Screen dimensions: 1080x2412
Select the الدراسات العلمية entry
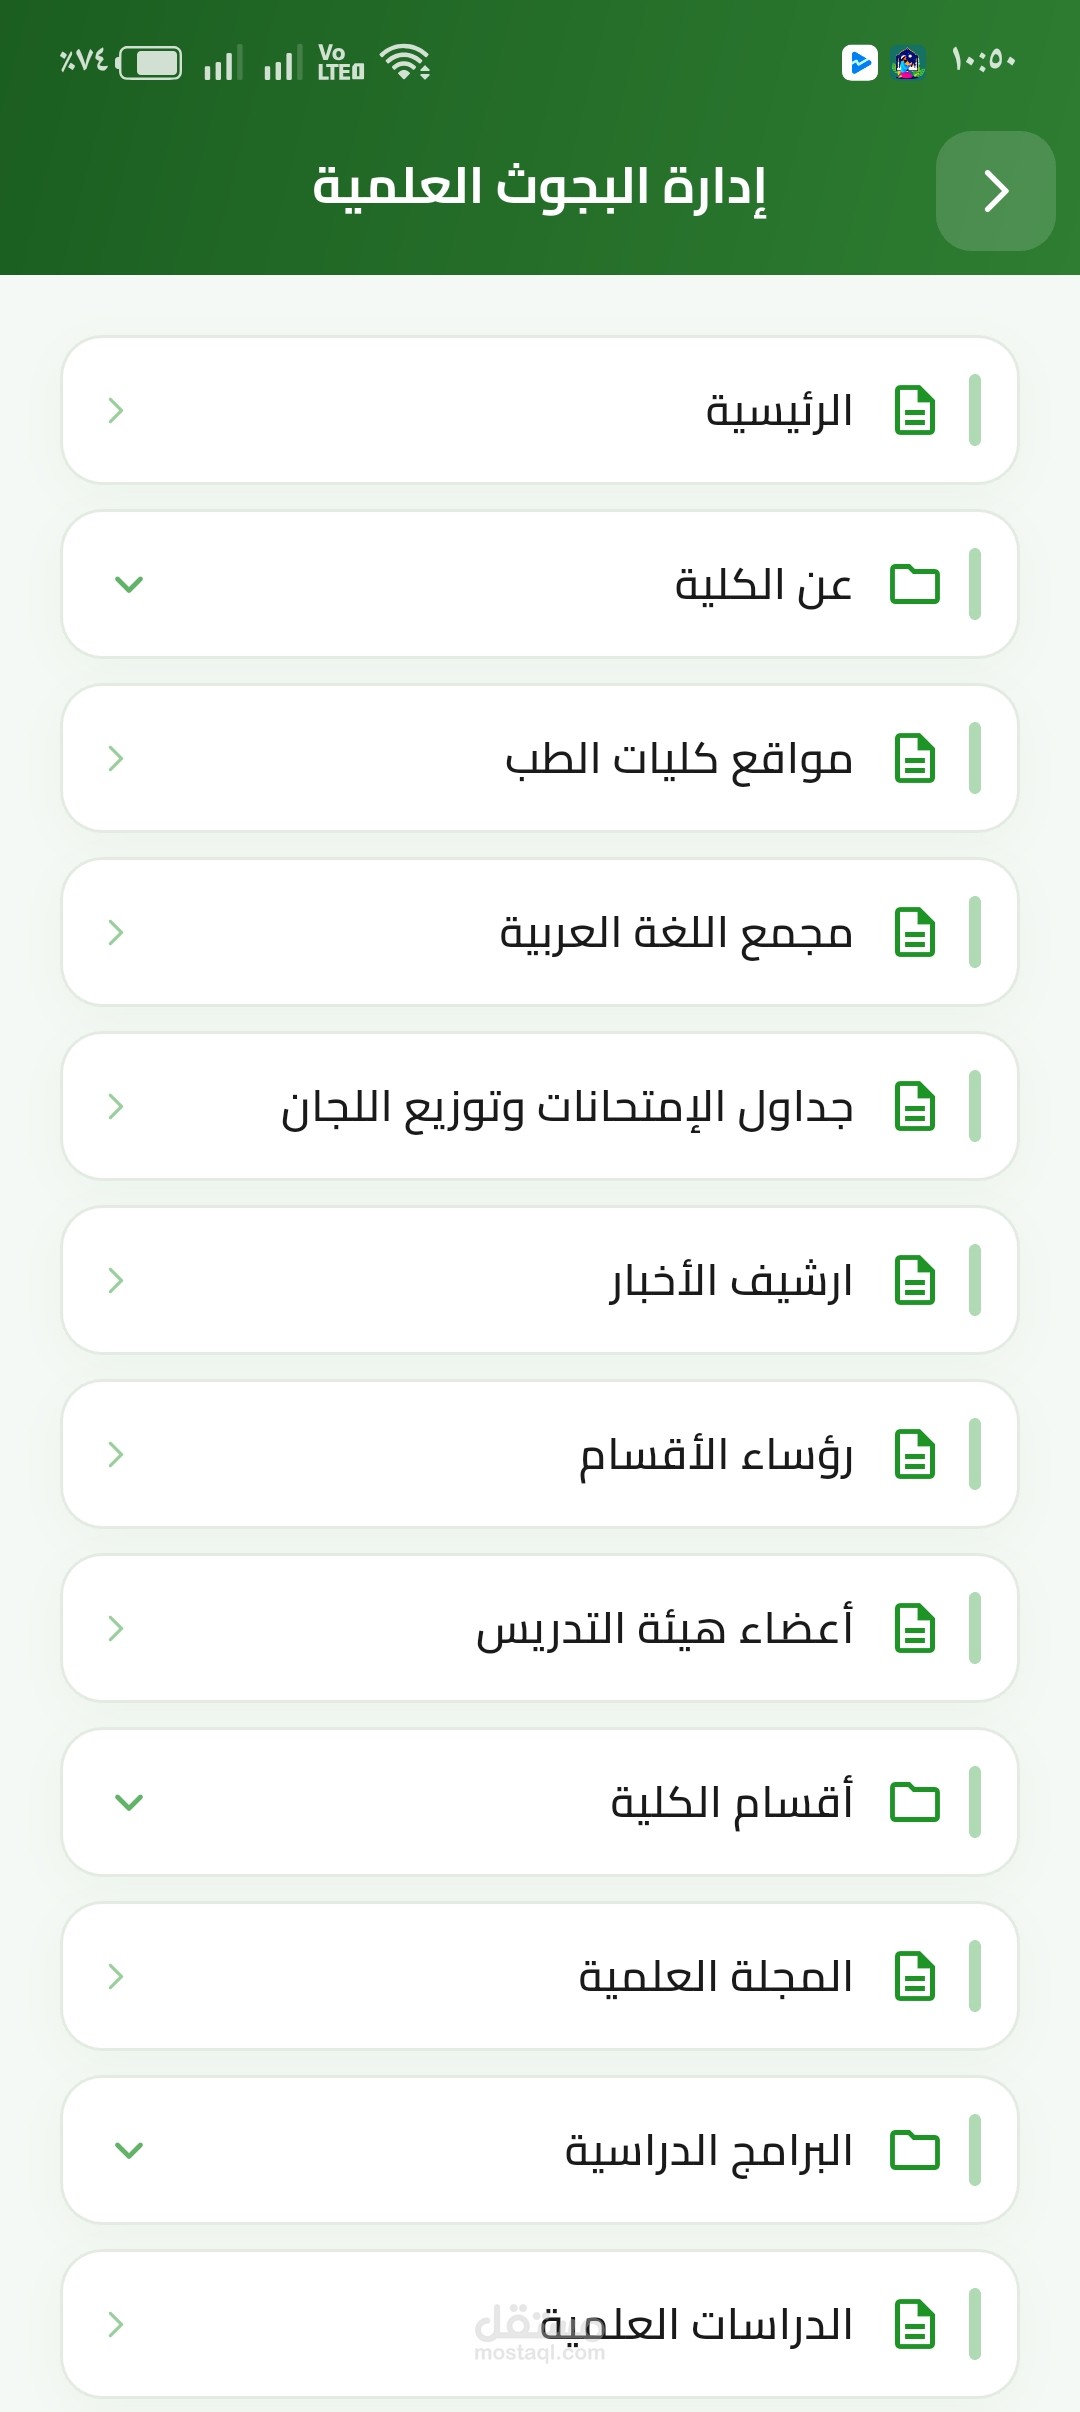click(540, 2324)
